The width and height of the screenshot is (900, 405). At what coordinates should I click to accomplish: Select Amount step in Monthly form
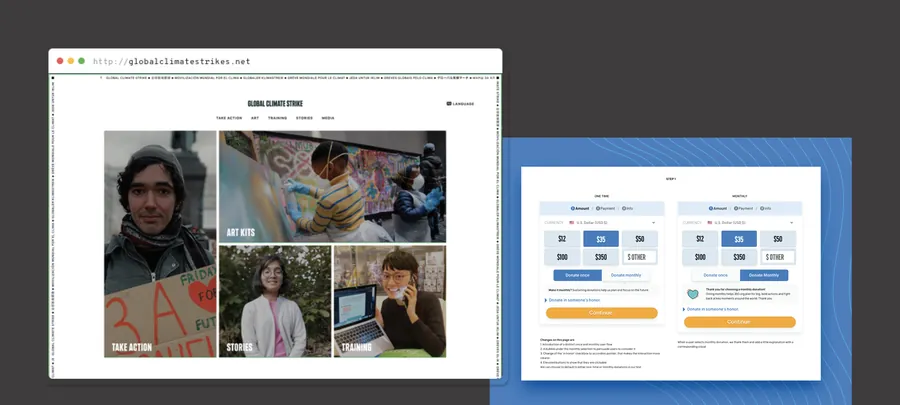717,208
